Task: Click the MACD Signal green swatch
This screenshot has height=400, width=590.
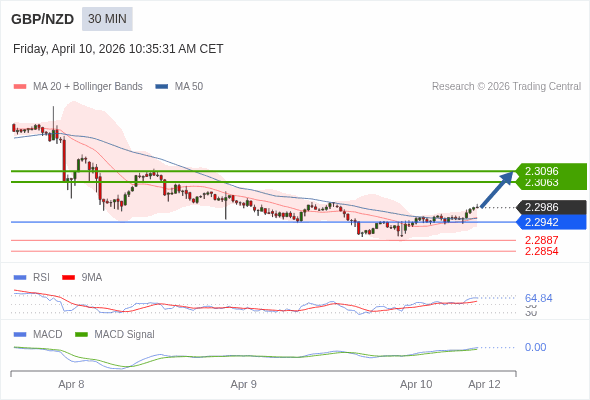Action: pos(81,335)
